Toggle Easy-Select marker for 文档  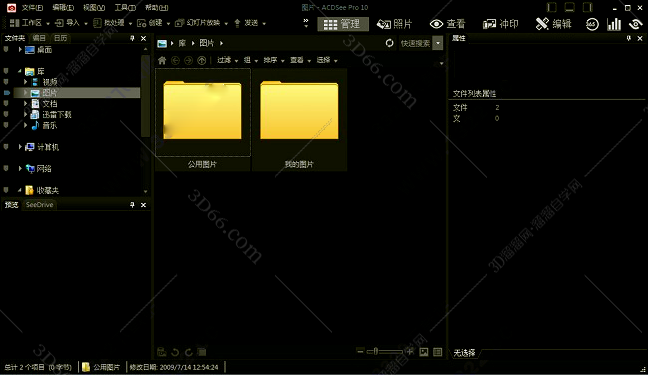(x=6, y=103)
